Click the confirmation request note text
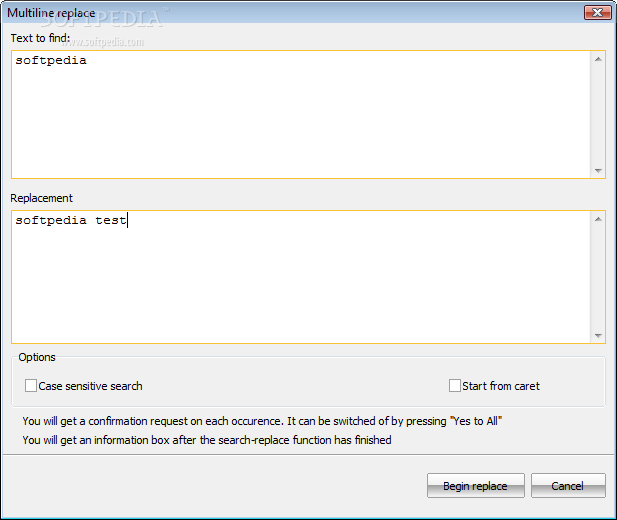Screen dimensions: 617x520 pyautogui.click(x=262, y=421)
